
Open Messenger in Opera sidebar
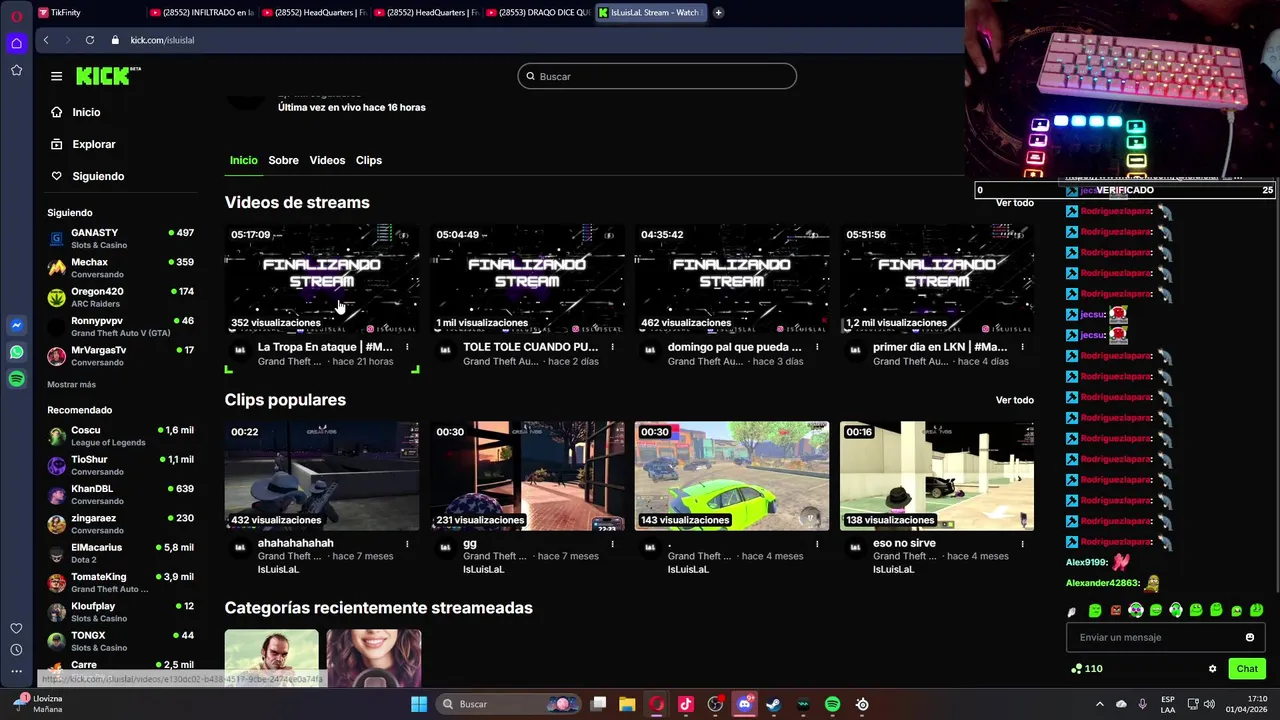(16, 325)
